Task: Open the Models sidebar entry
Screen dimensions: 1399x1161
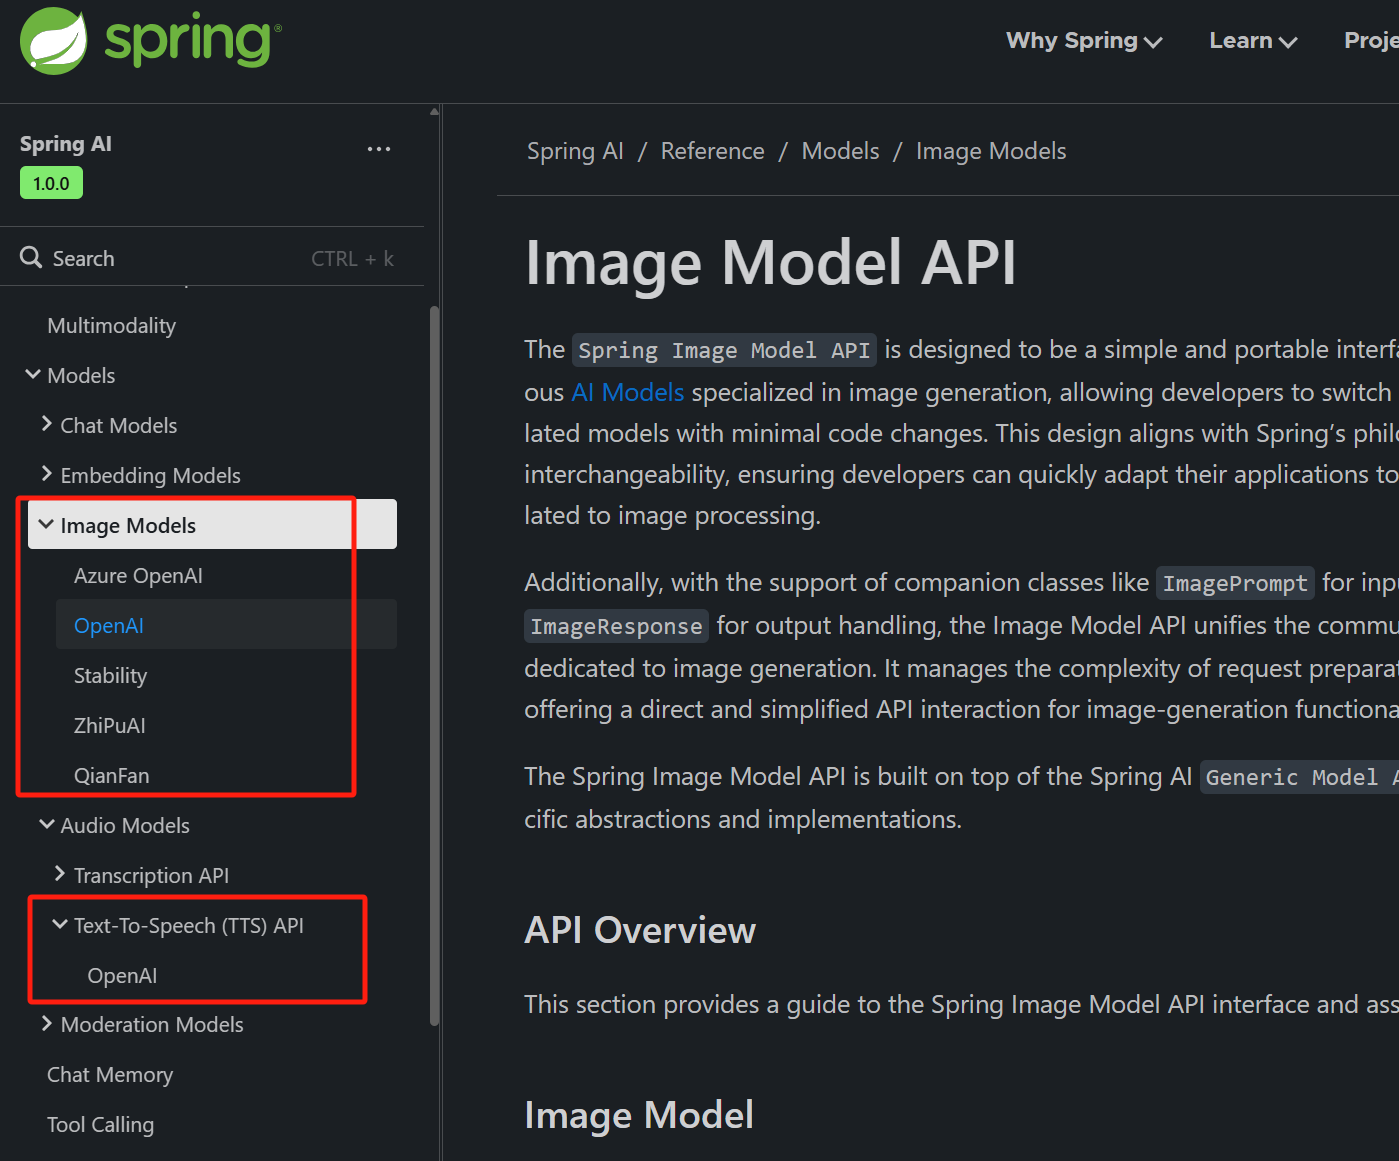Action: pyautogui.click(x=81, y=376)
